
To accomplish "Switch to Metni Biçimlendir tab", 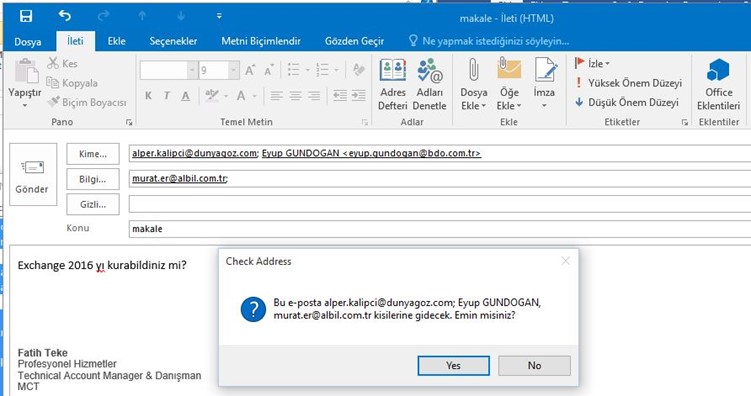I will tap(261, 41).
